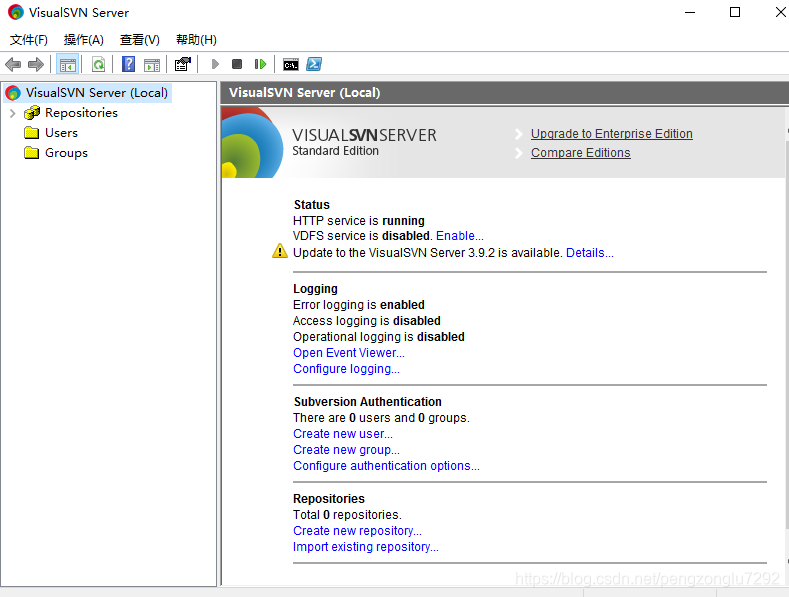The width and height of the screenshot is (789, 597).
Task: Minimize the VisualSVN Server window
Action: [690, 13]
